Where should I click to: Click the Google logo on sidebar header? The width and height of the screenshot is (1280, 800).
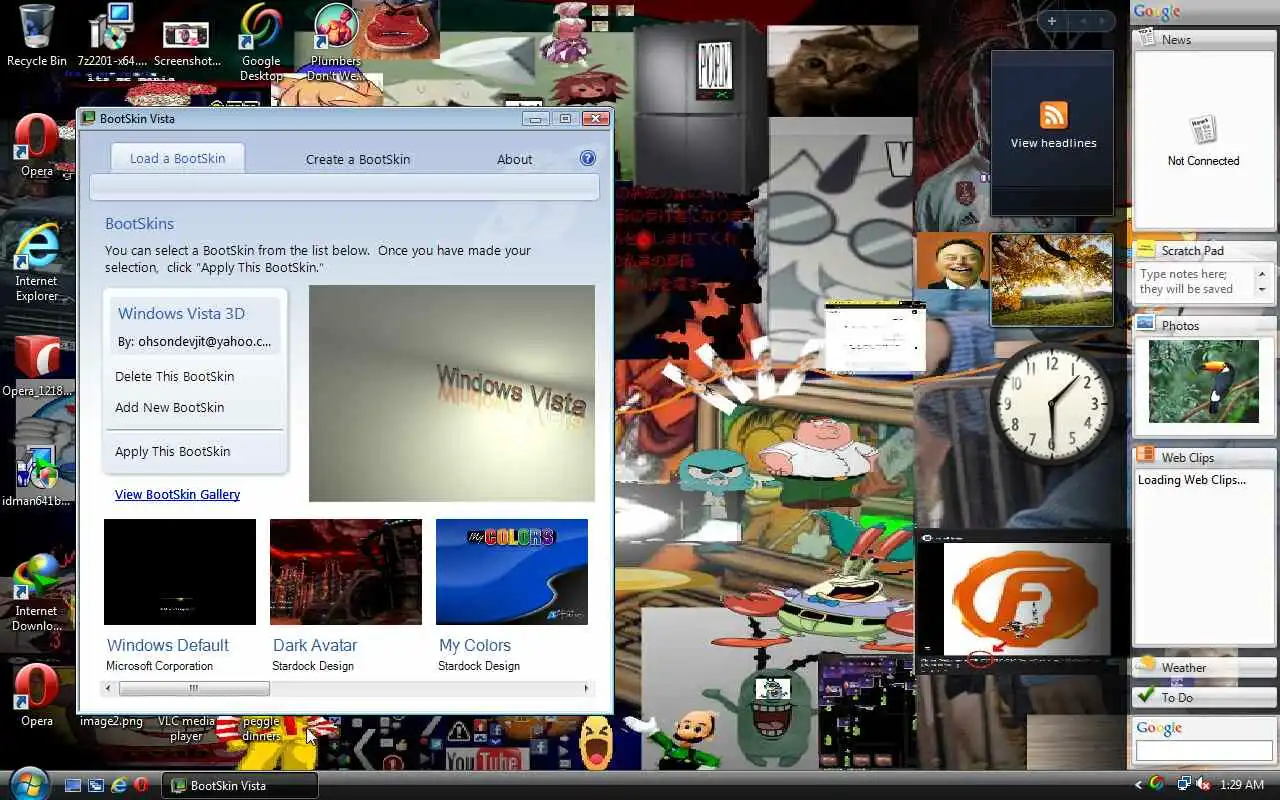[1157, 12]
